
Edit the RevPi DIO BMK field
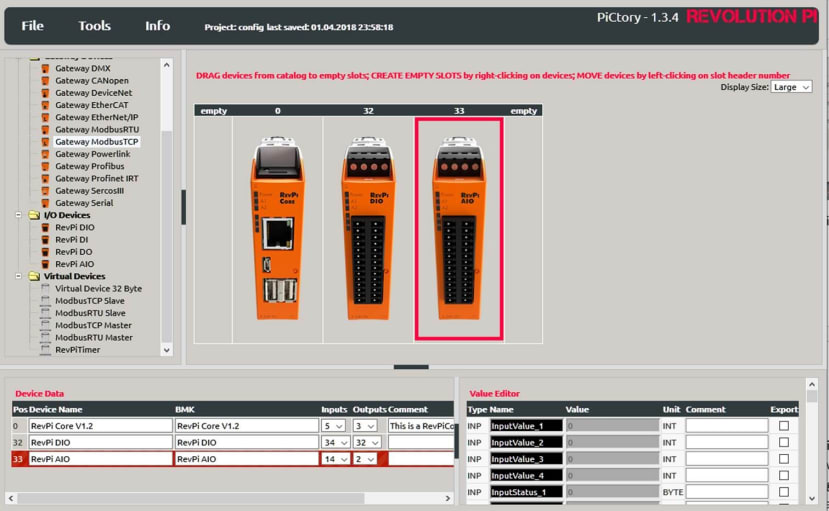(246, 442)
